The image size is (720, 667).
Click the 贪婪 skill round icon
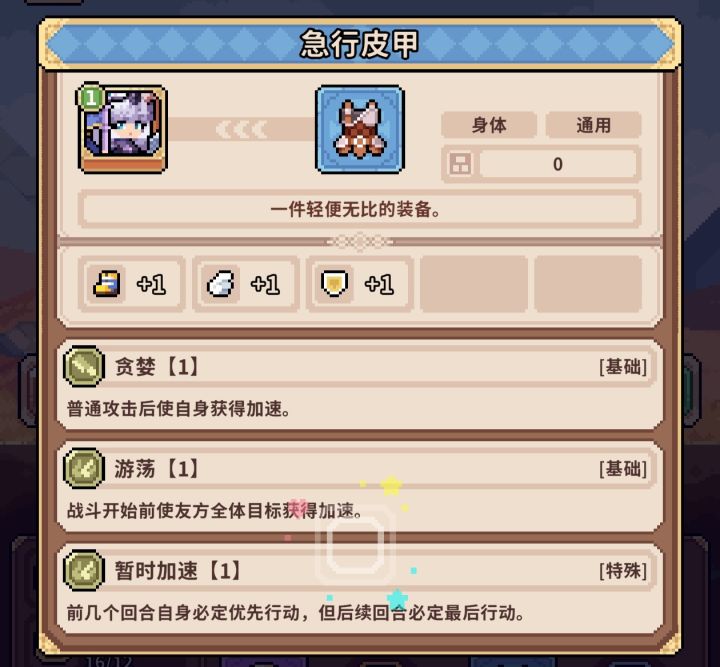pos(84,366)
